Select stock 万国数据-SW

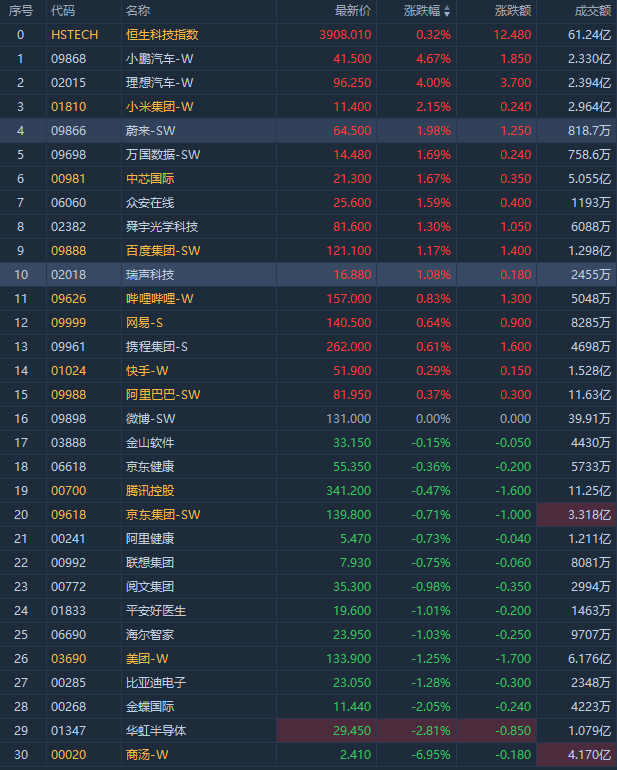tap(163, 155)
